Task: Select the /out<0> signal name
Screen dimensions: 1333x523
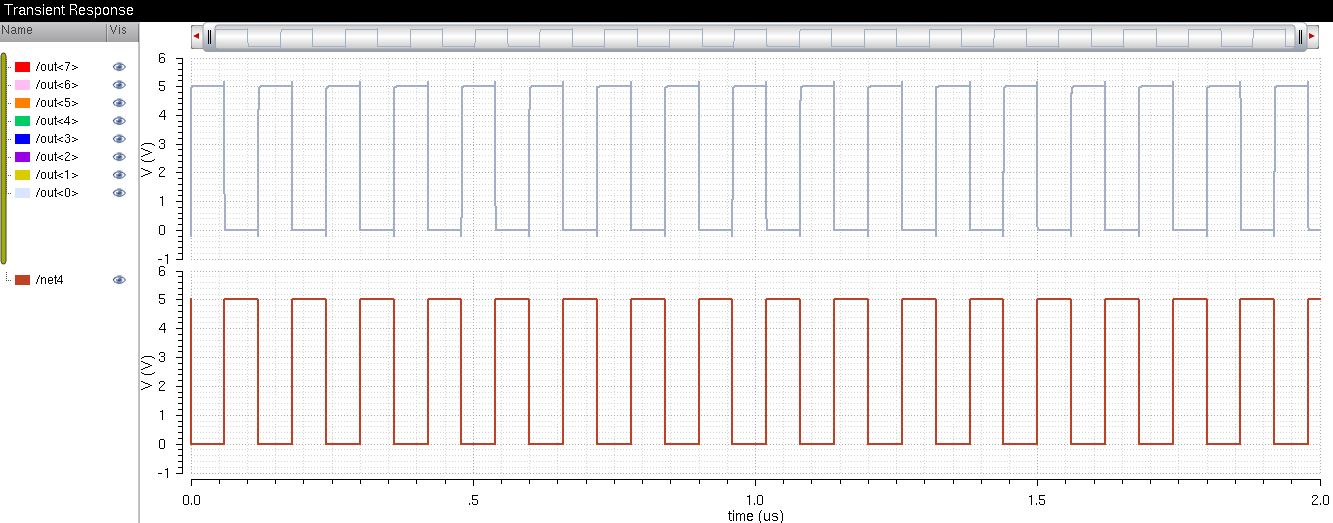Action: (x=56, y=193)
